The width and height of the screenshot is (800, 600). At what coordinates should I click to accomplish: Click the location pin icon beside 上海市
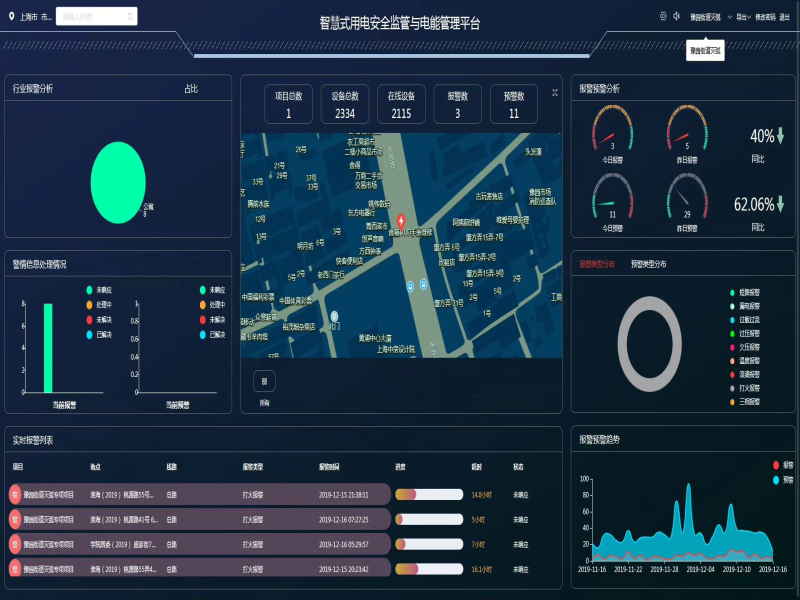coord(11,17)
